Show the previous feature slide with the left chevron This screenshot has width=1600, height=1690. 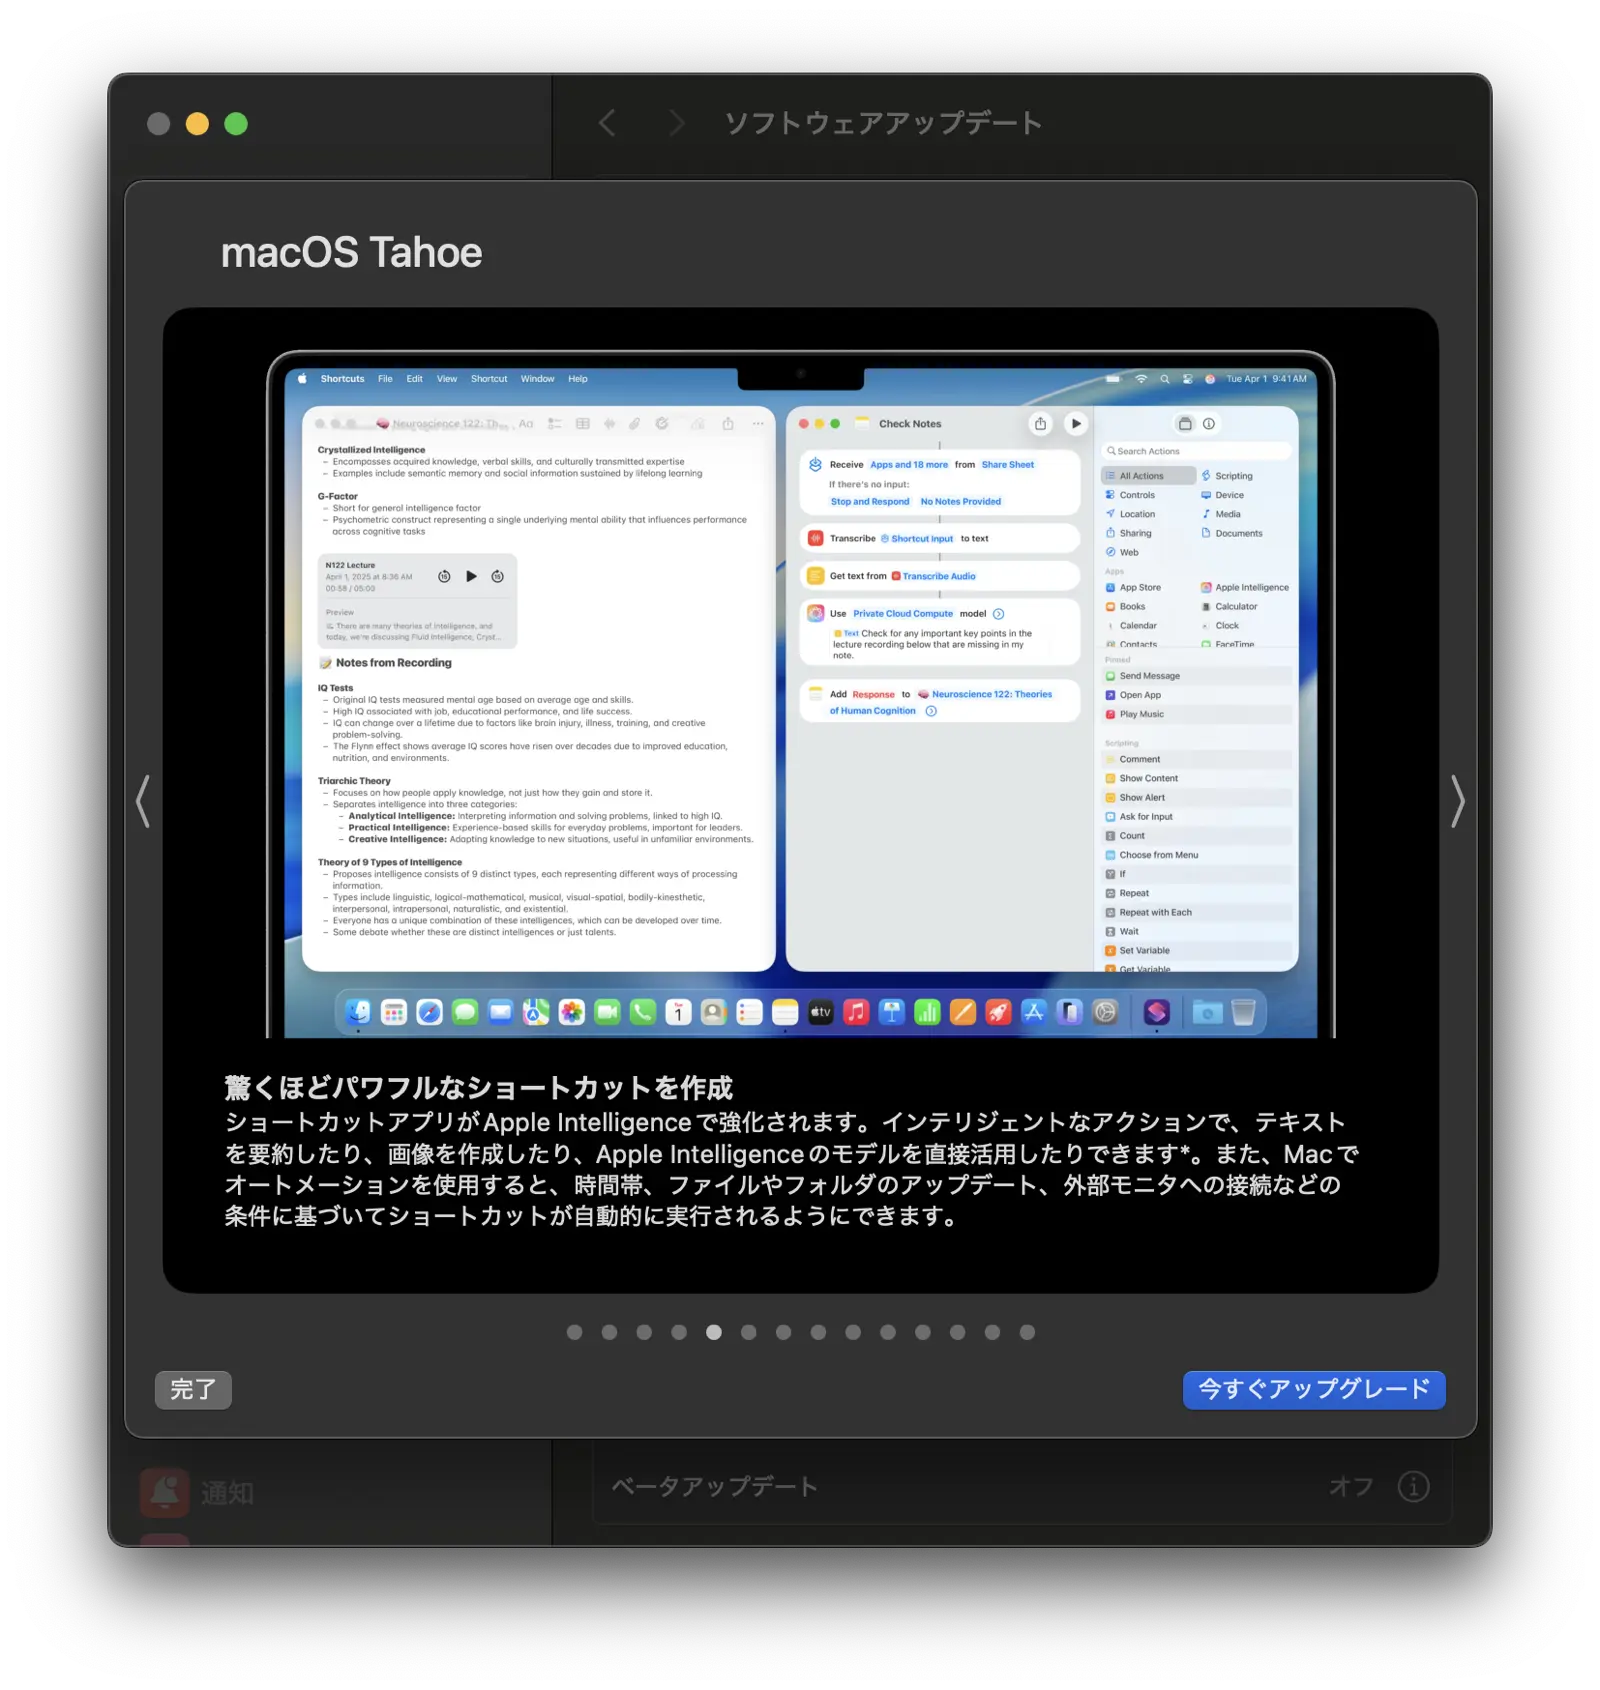coord(143,801)
